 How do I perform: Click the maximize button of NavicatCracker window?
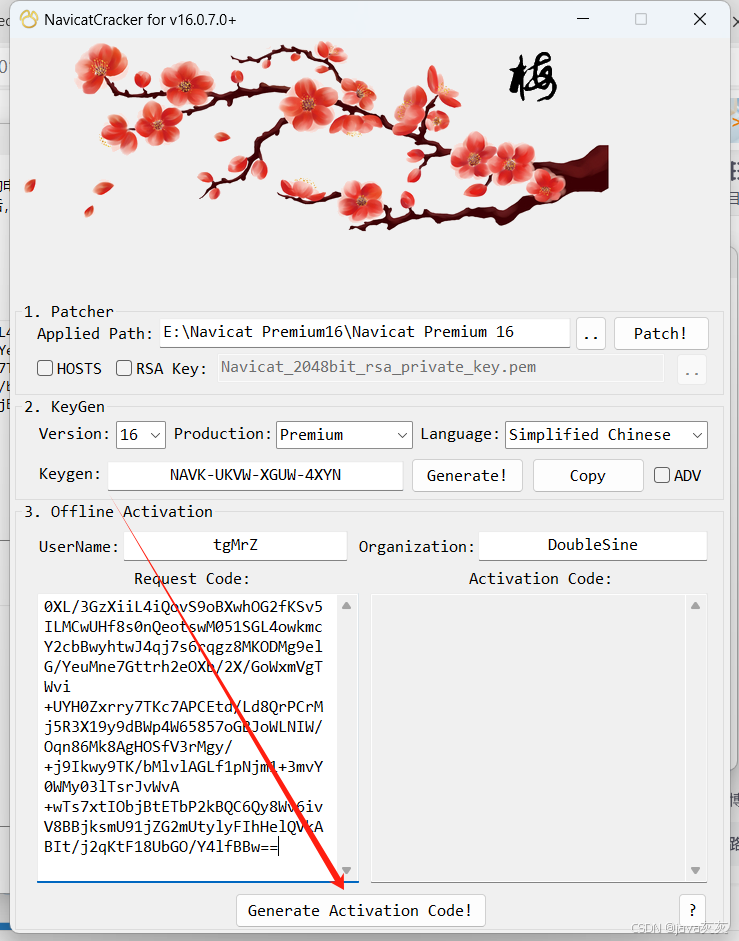point(641,19)
